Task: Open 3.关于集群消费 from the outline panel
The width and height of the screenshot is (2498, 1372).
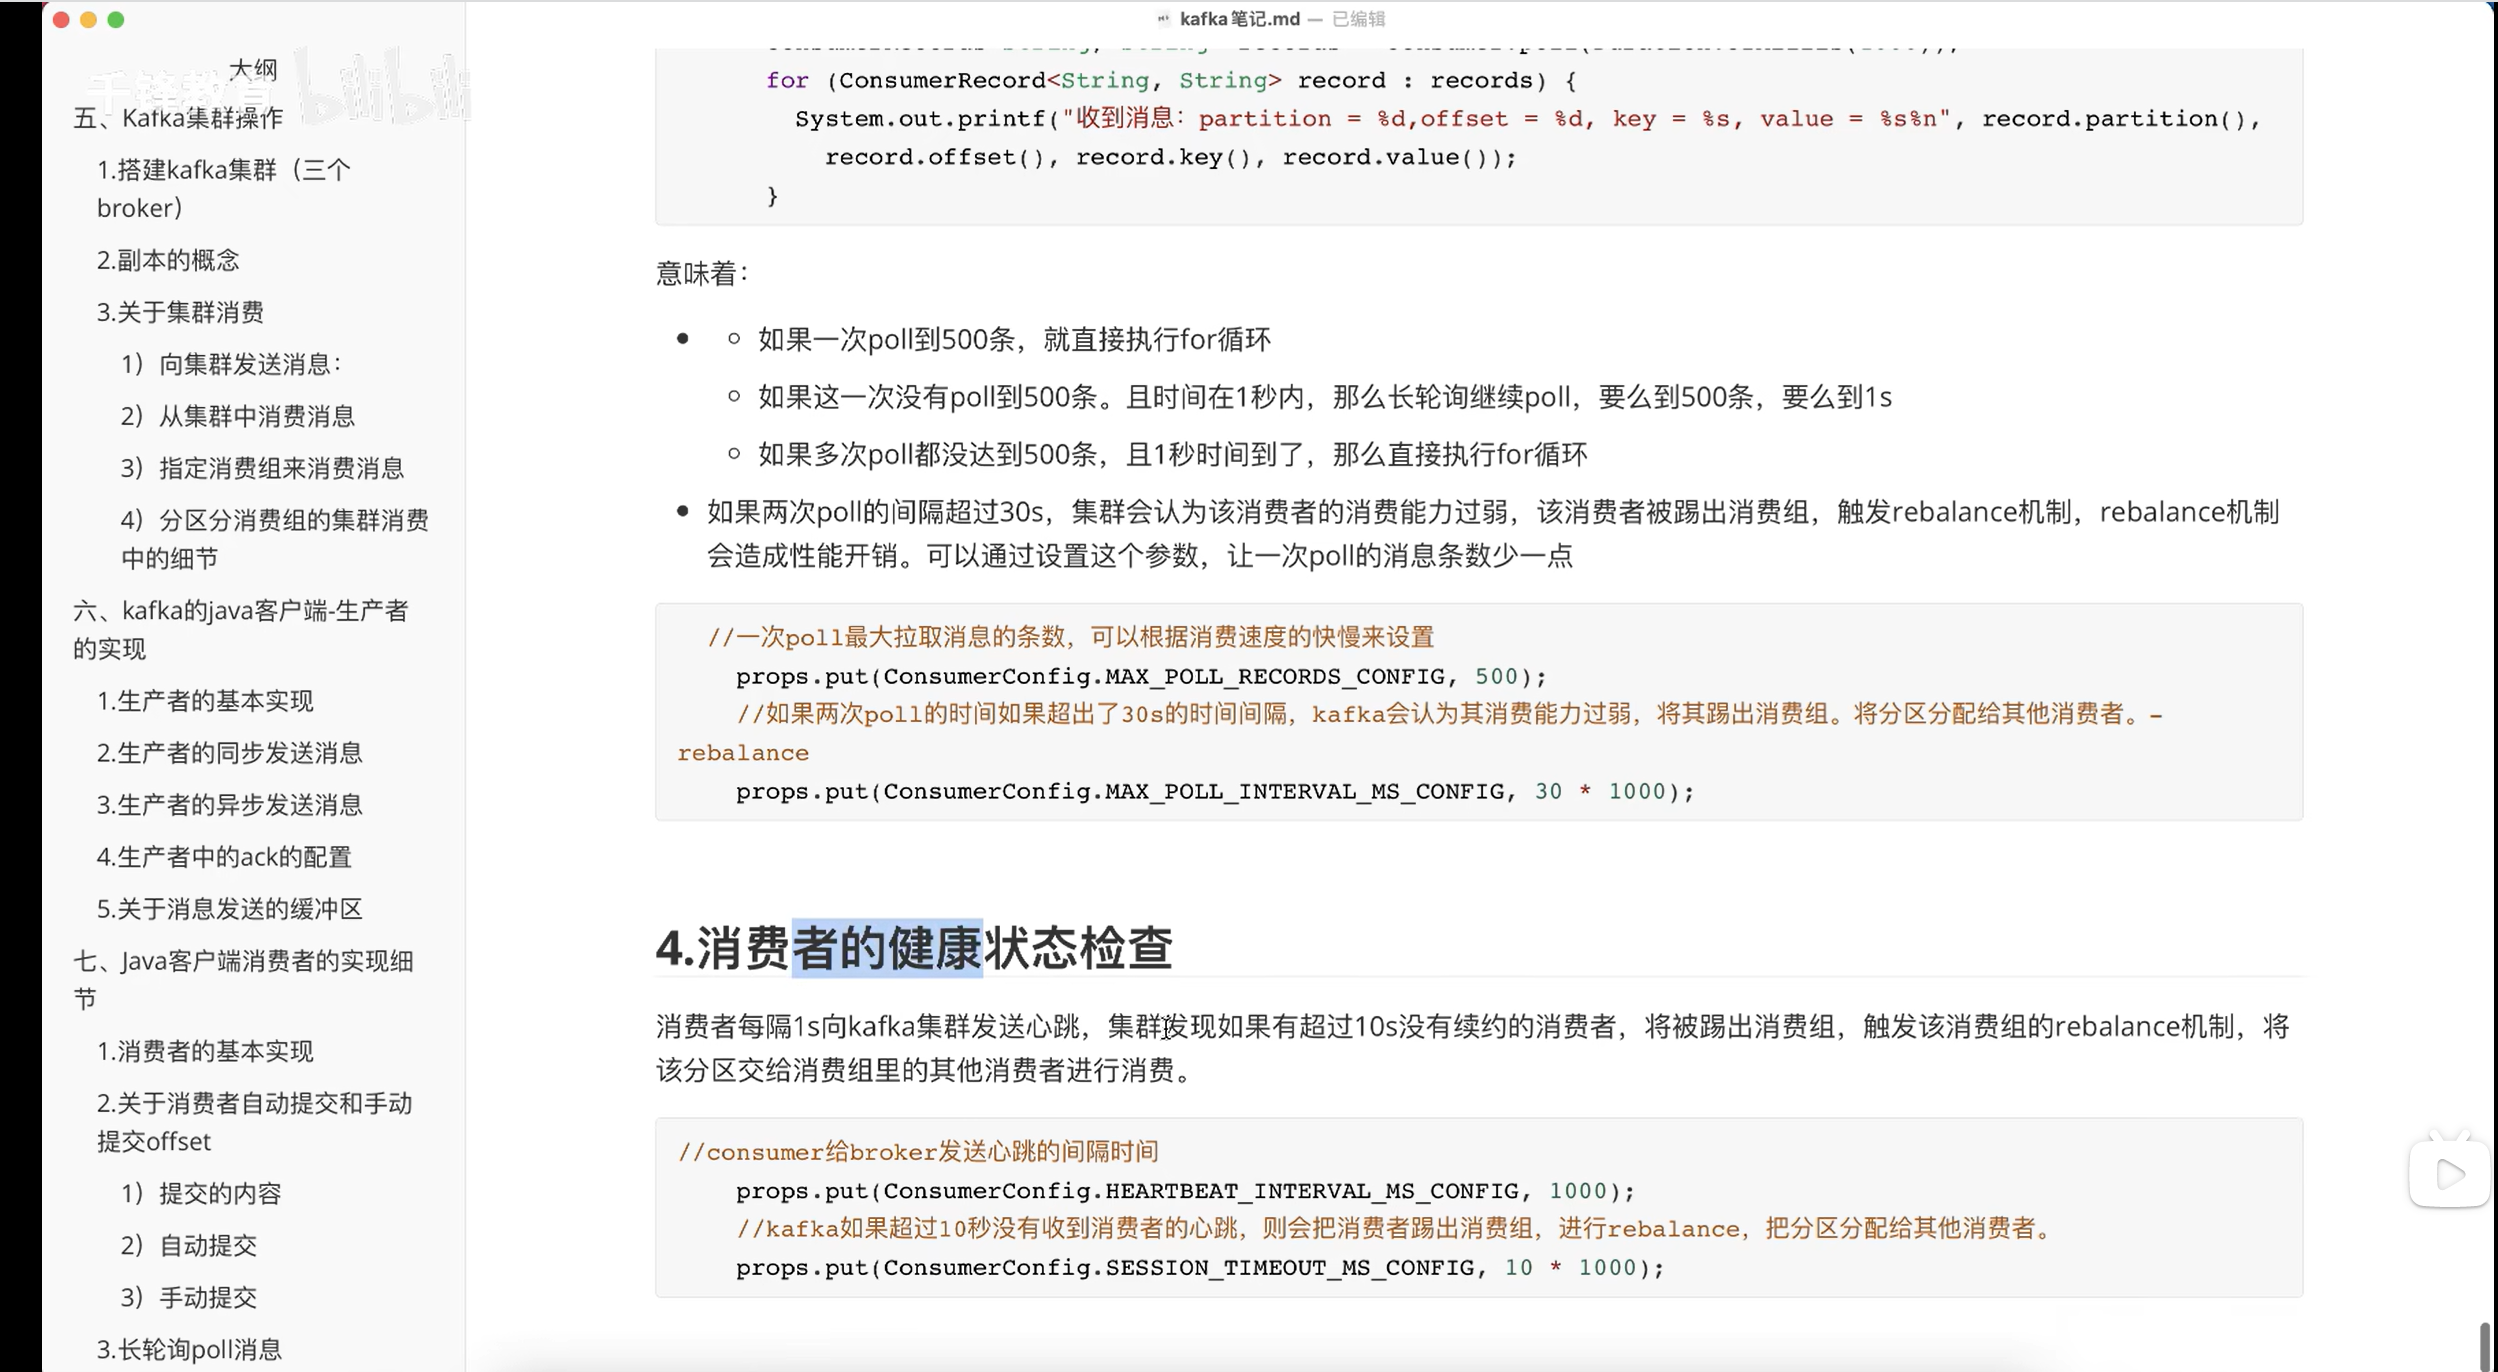Action: pyautogui.click(x=180, y=312)
